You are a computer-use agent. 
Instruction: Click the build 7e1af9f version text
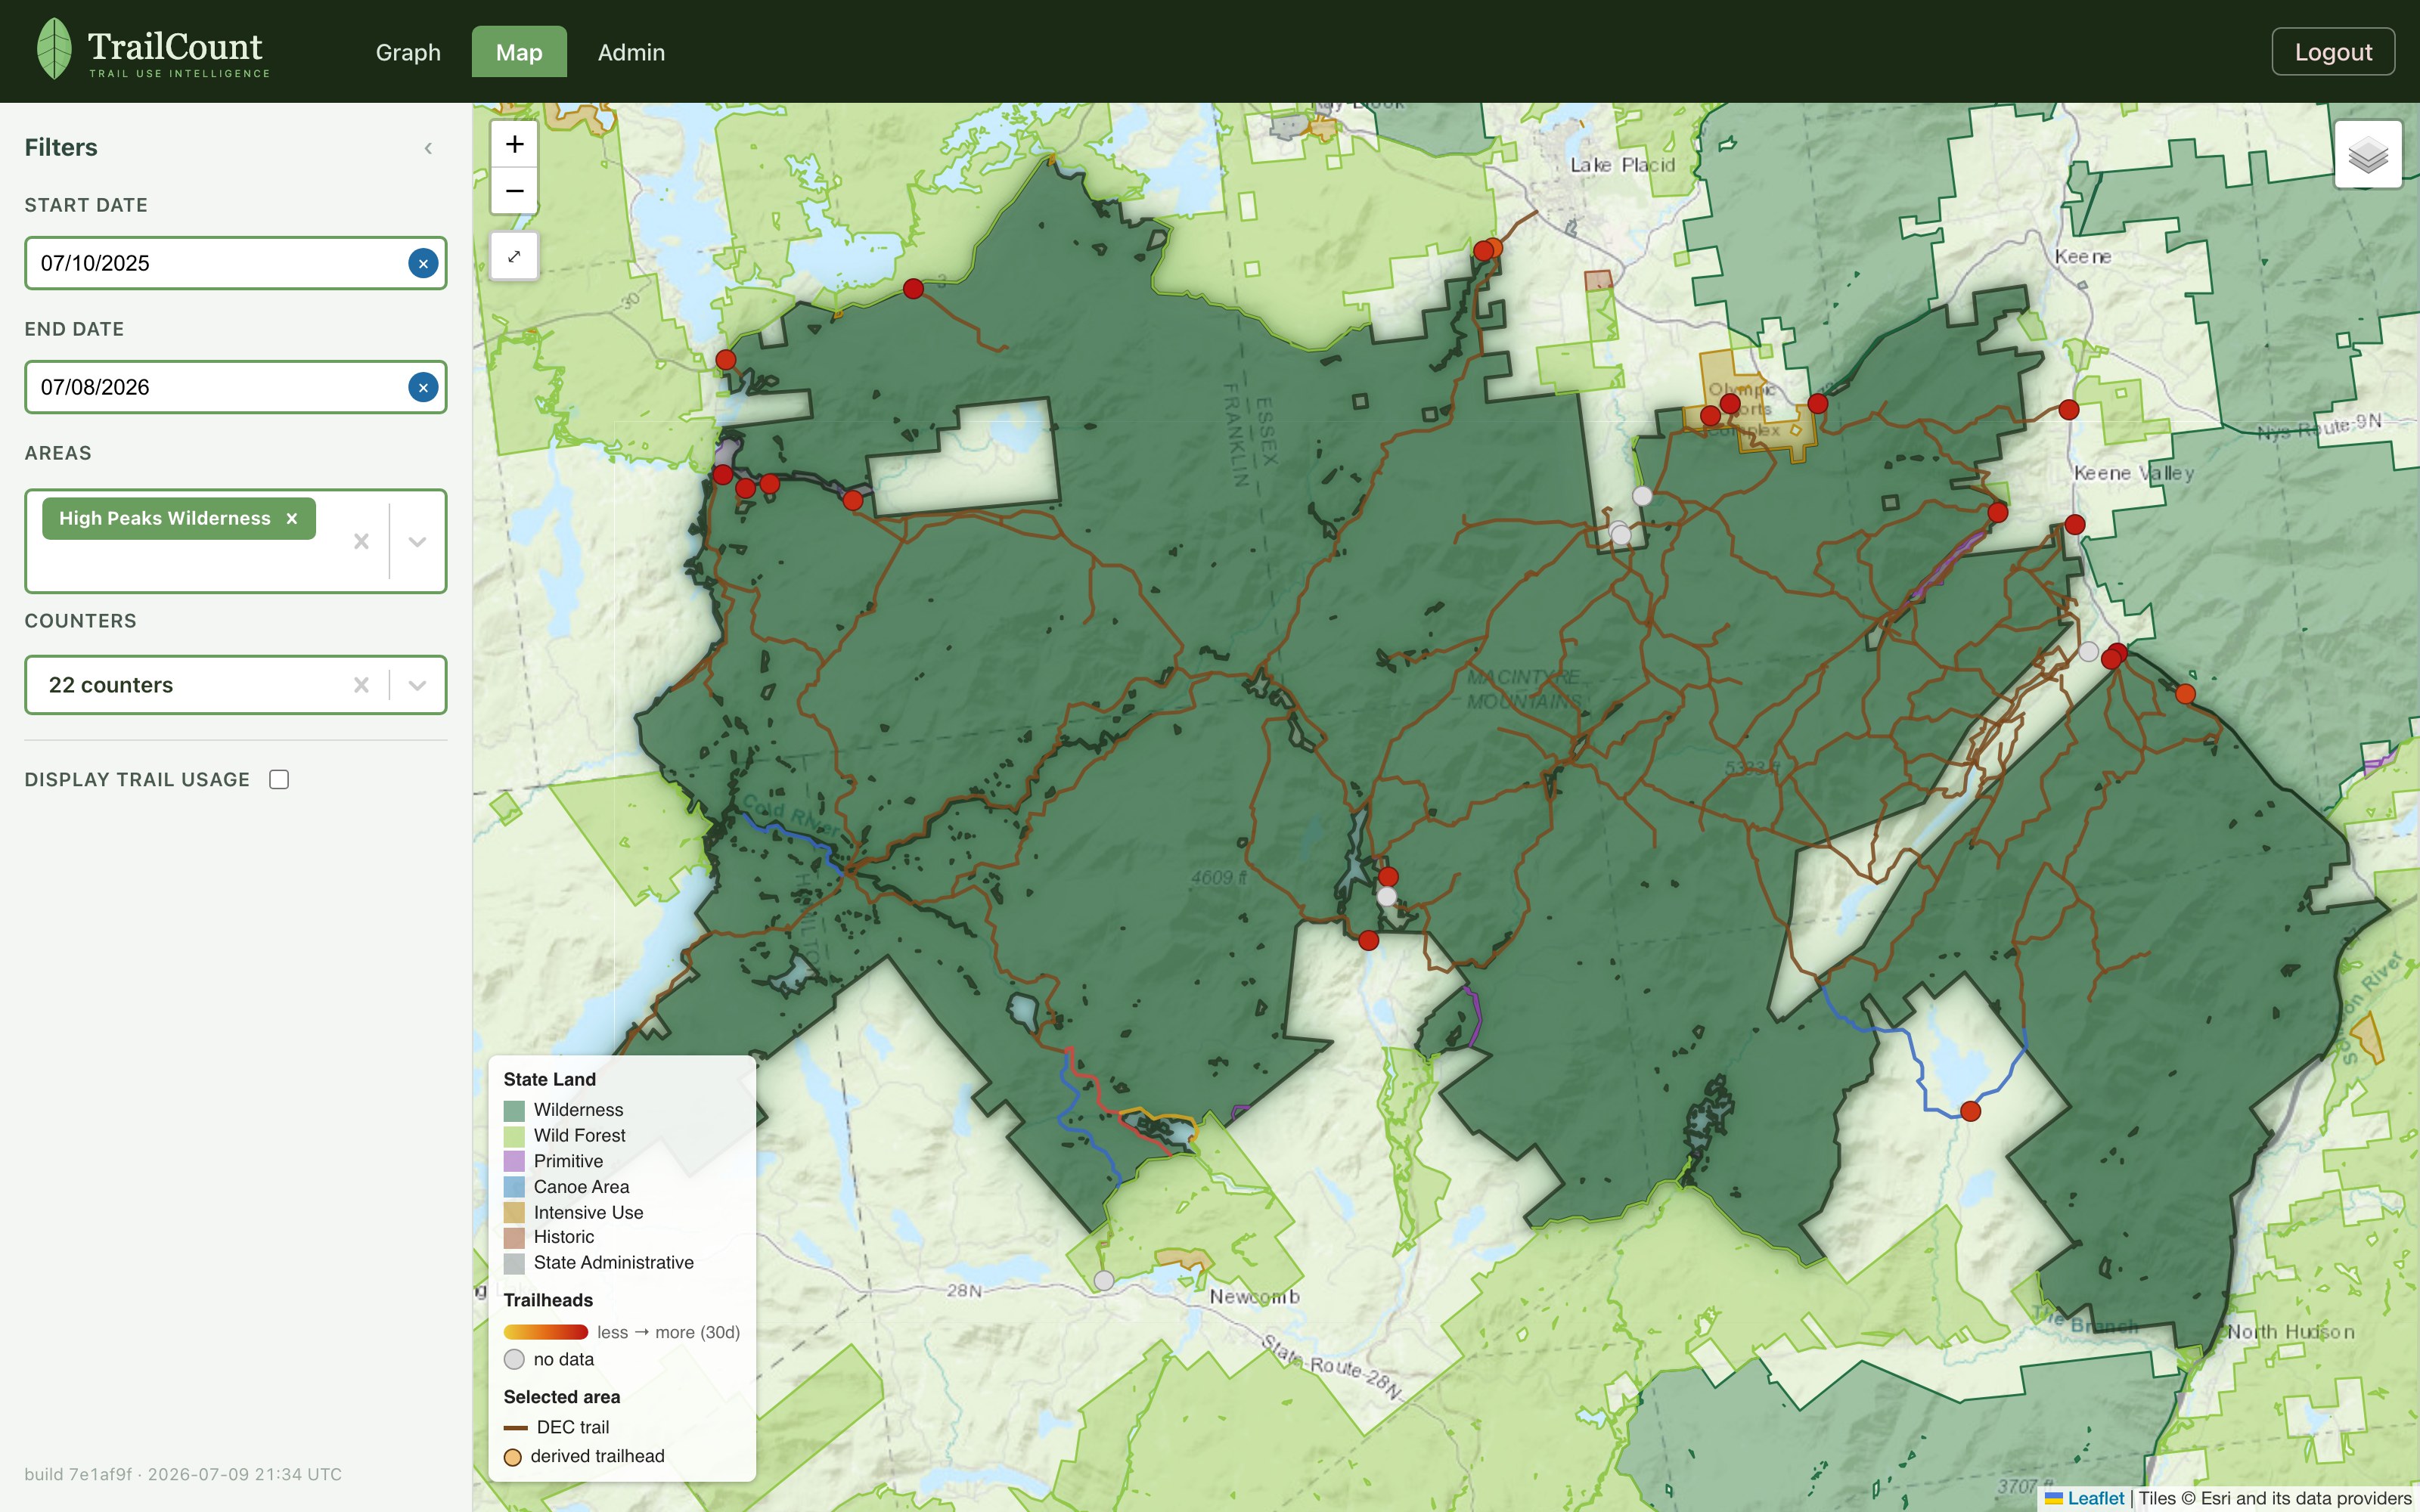[183, 1474]
